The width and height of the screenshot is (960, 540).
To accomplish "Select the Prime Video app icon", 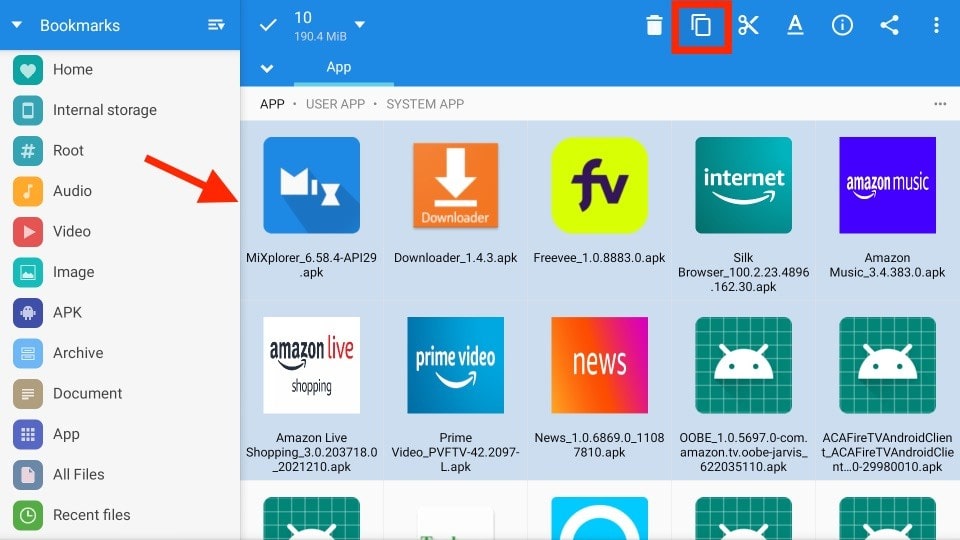I will tap(456, 365).
